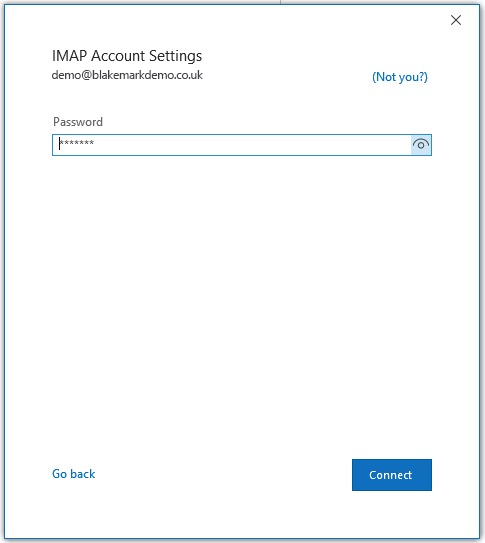Click the (Not you?) link
This screenshot has width=485, height=543.
(400, 77)
